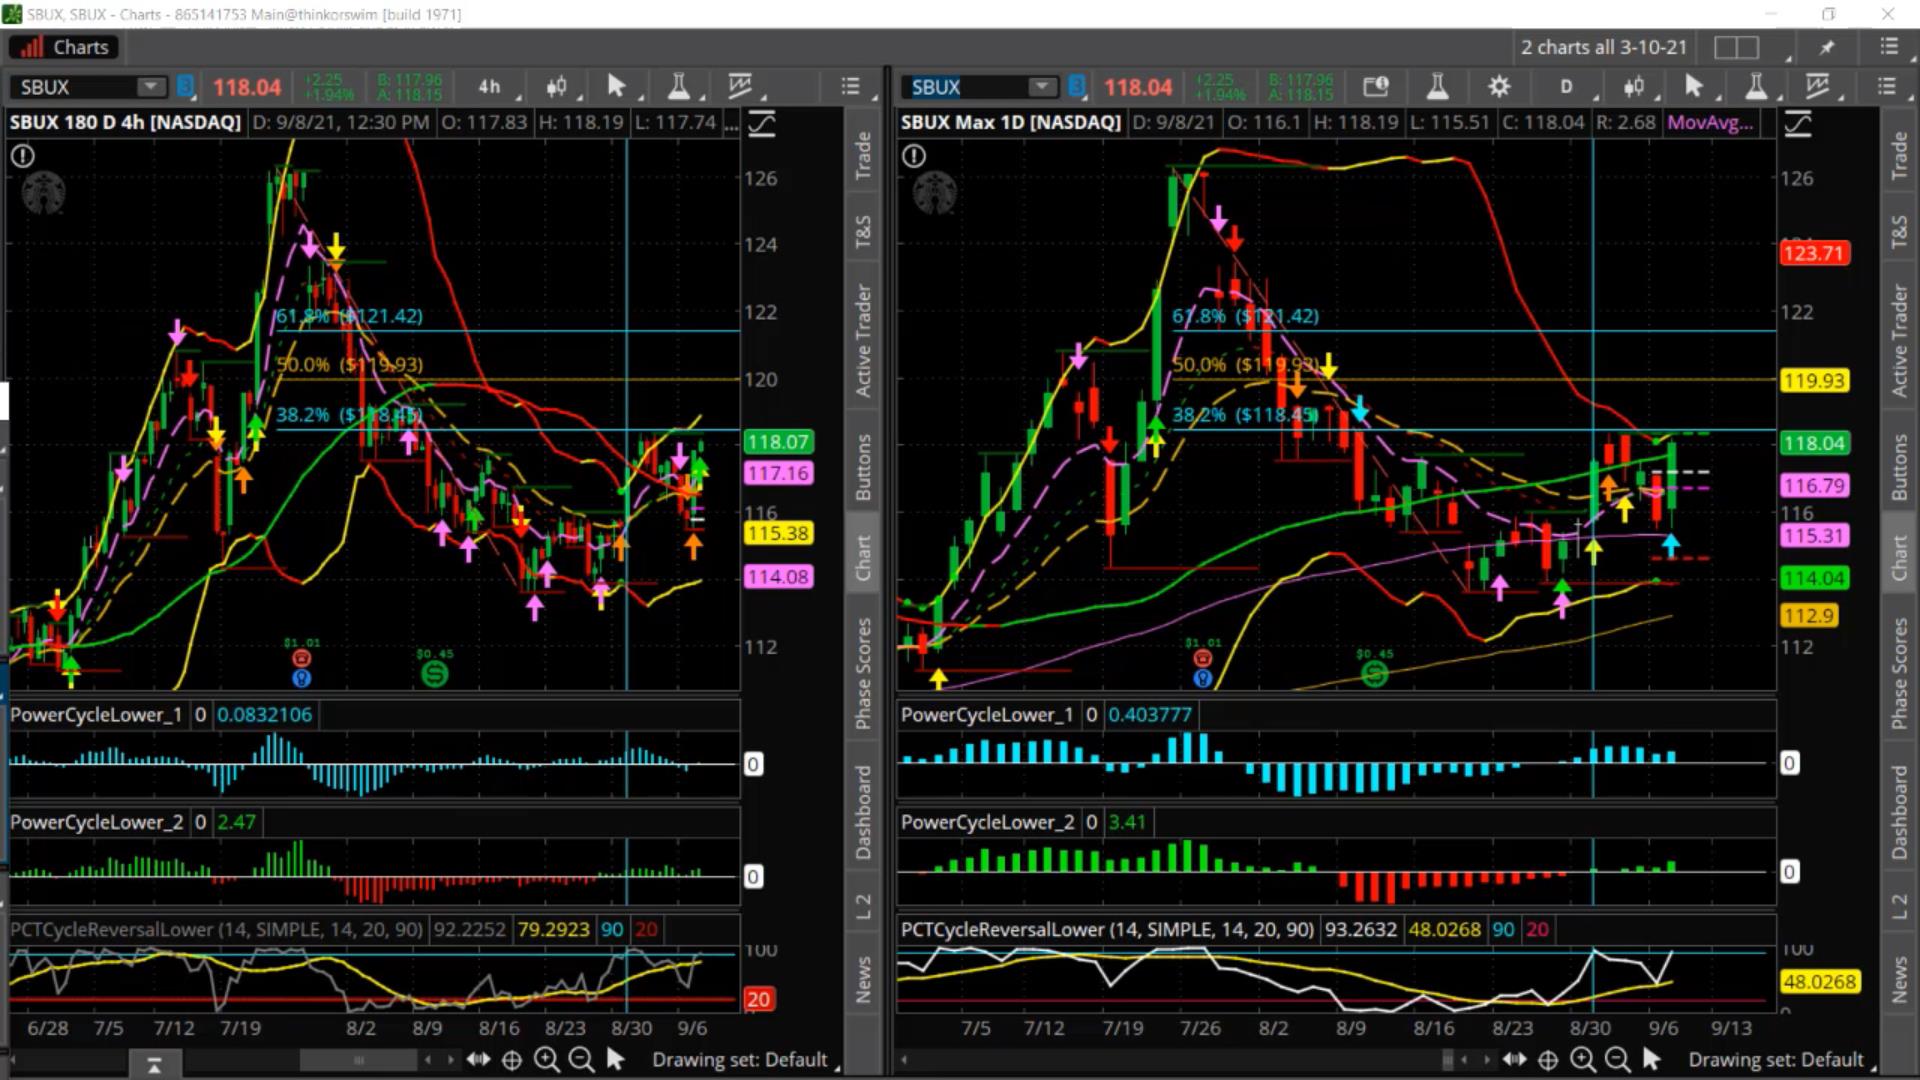
Task: Open the Patterns icon in left chart toolbar
Action: pyautogui.click(x=740, y=87)
